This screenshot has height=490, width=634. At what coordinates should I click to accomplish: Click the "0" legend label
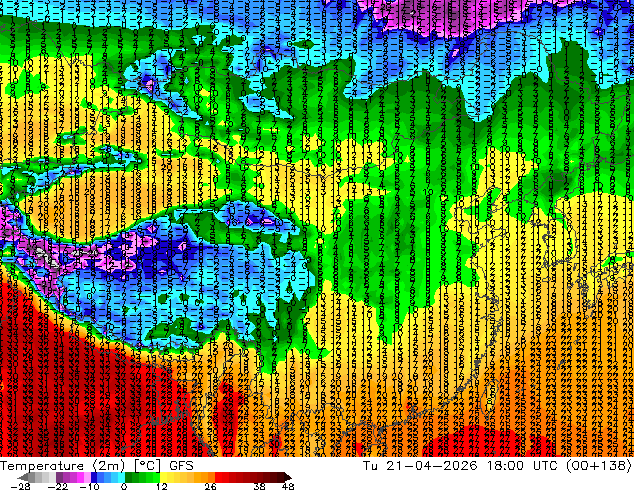(x=124, y=486)
